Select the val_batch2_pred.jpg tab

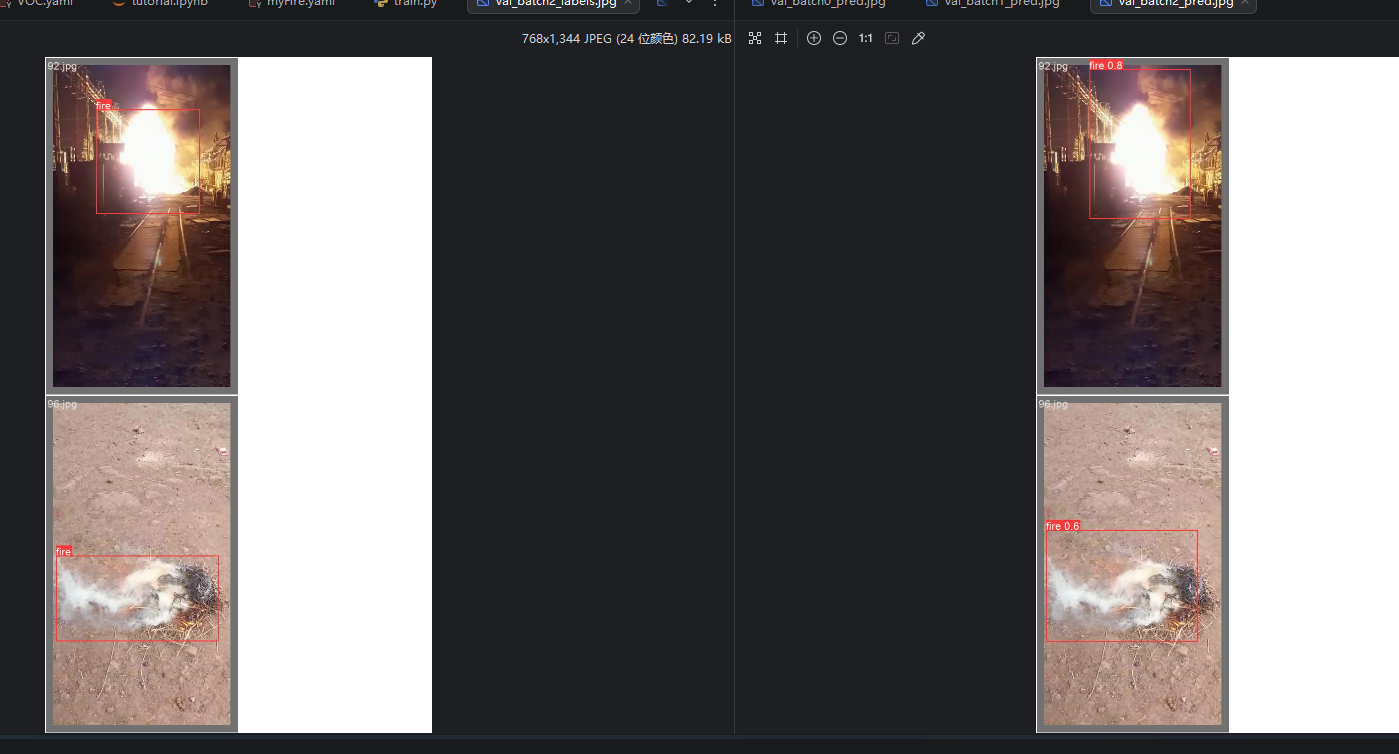tap(1173, 4)
